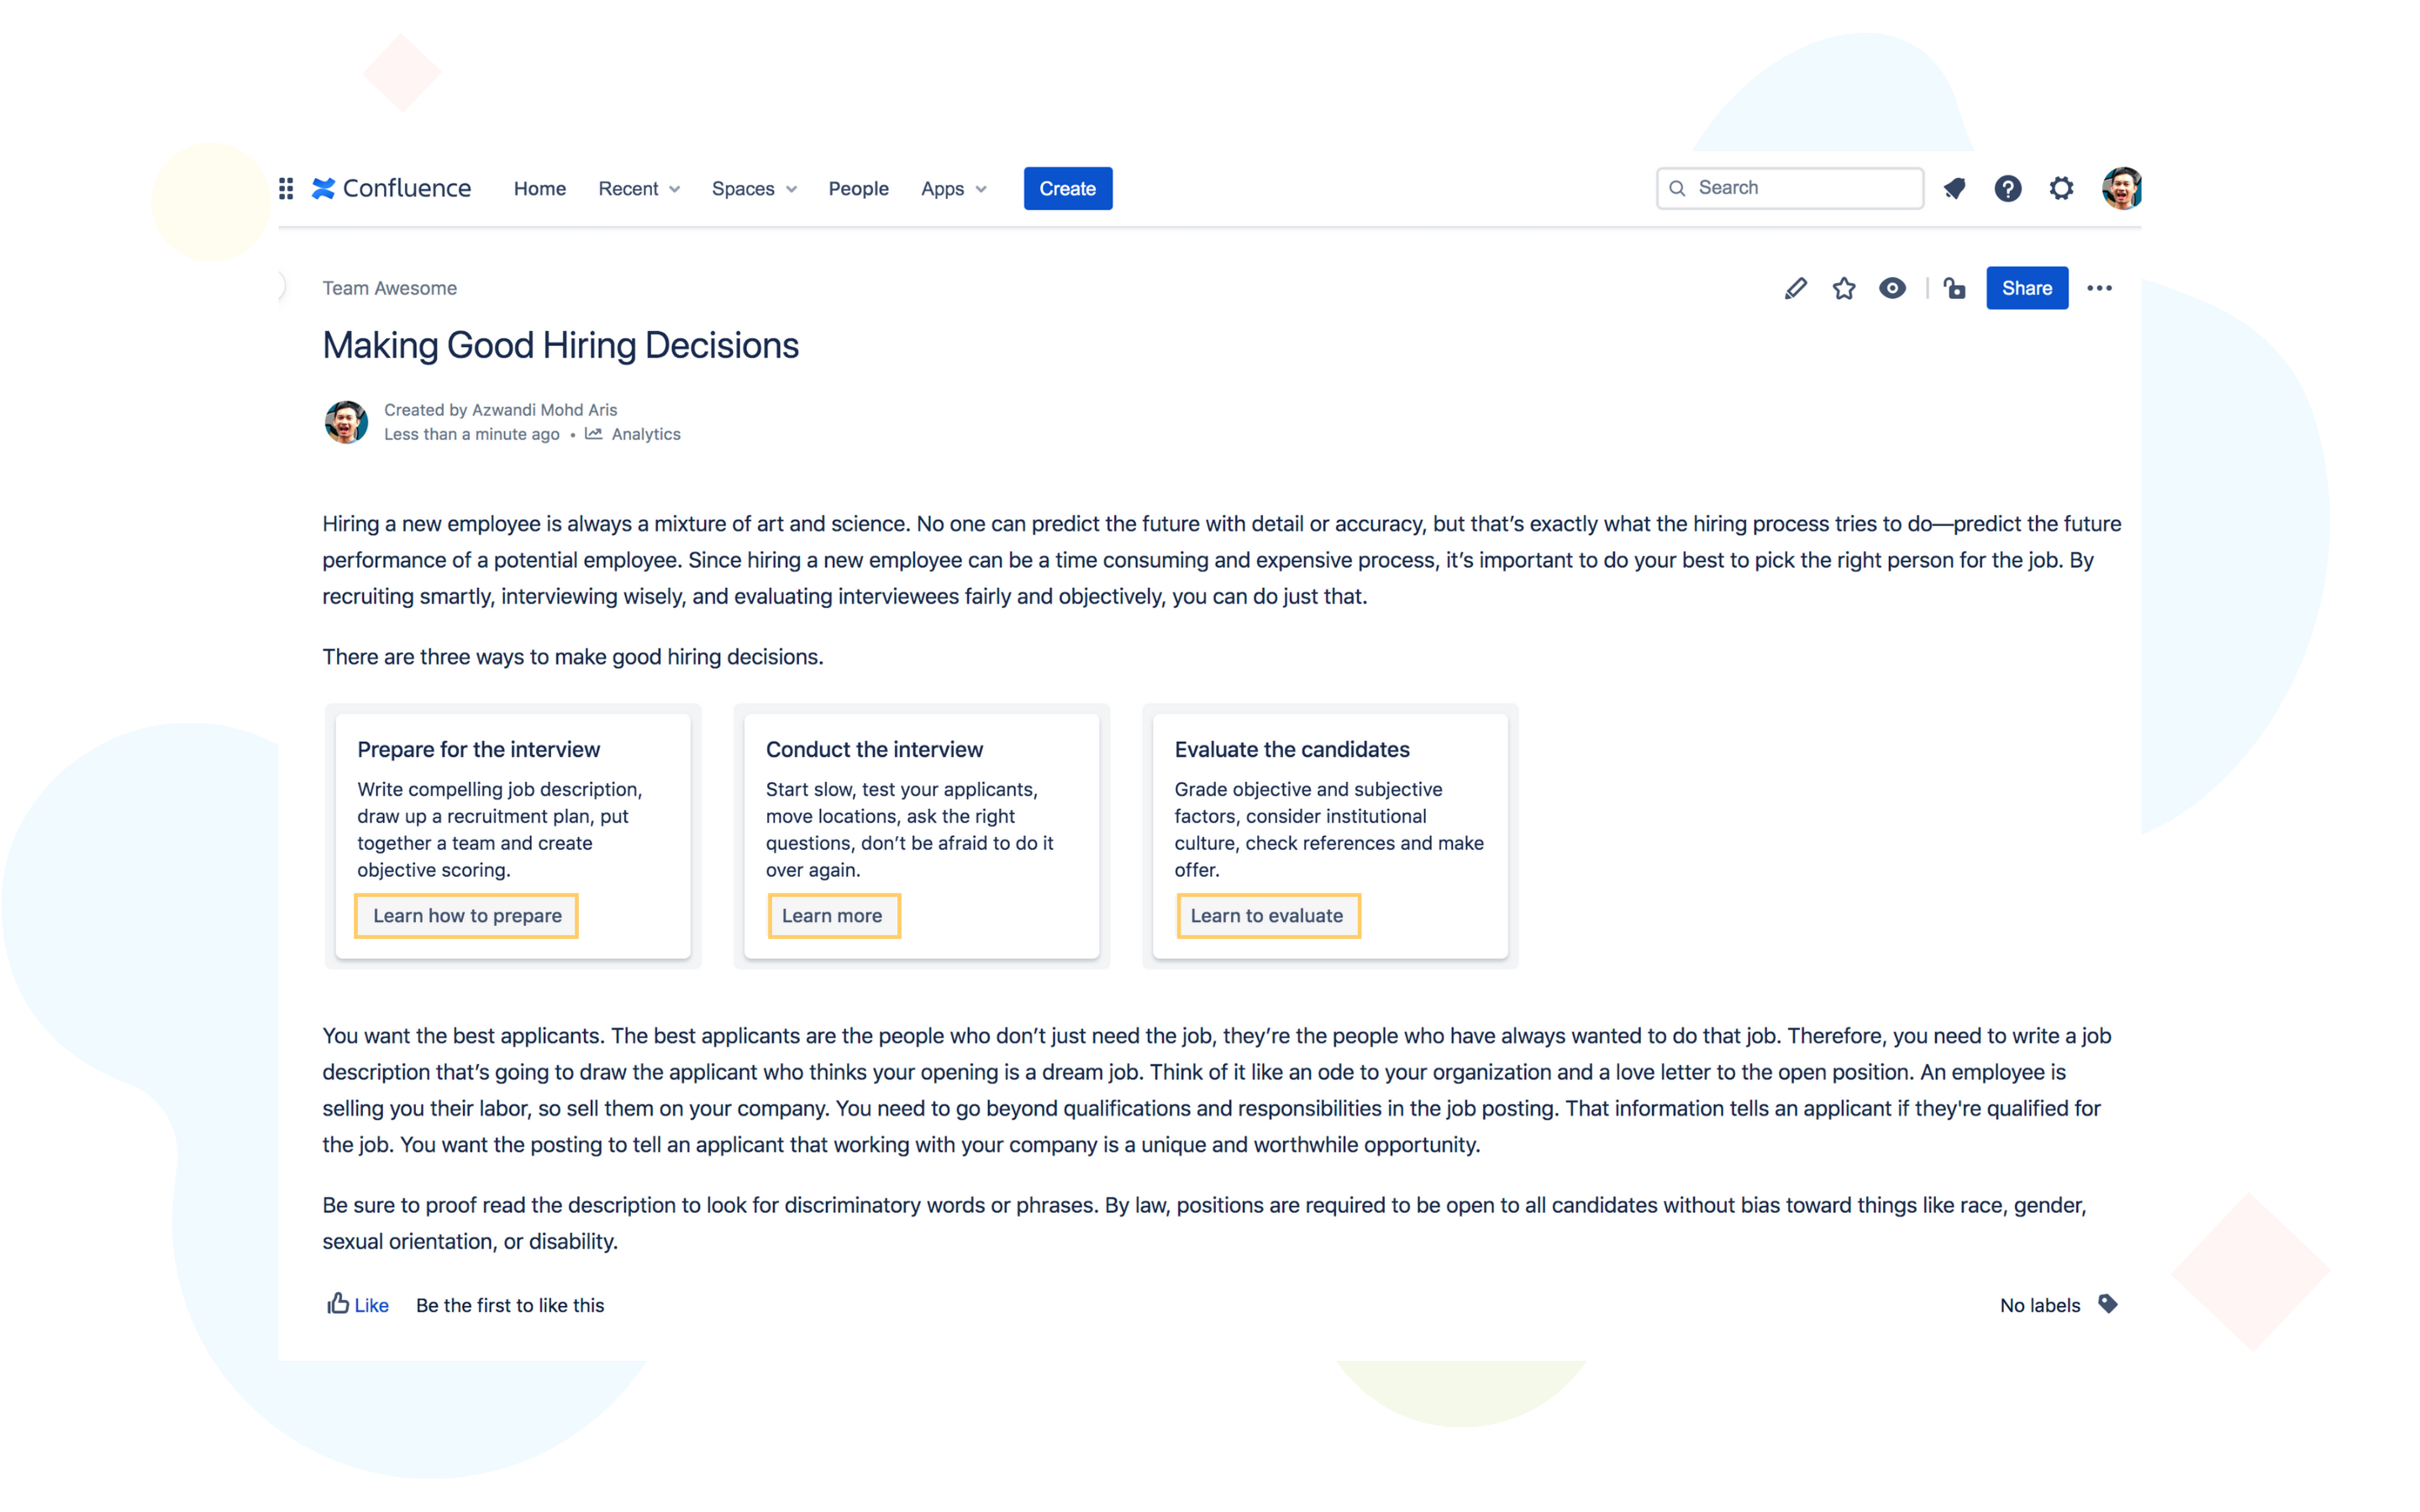Expand the Apps dropdown
The image size is (2420, 1512).
pyautogui.click(x=954, y=188)
